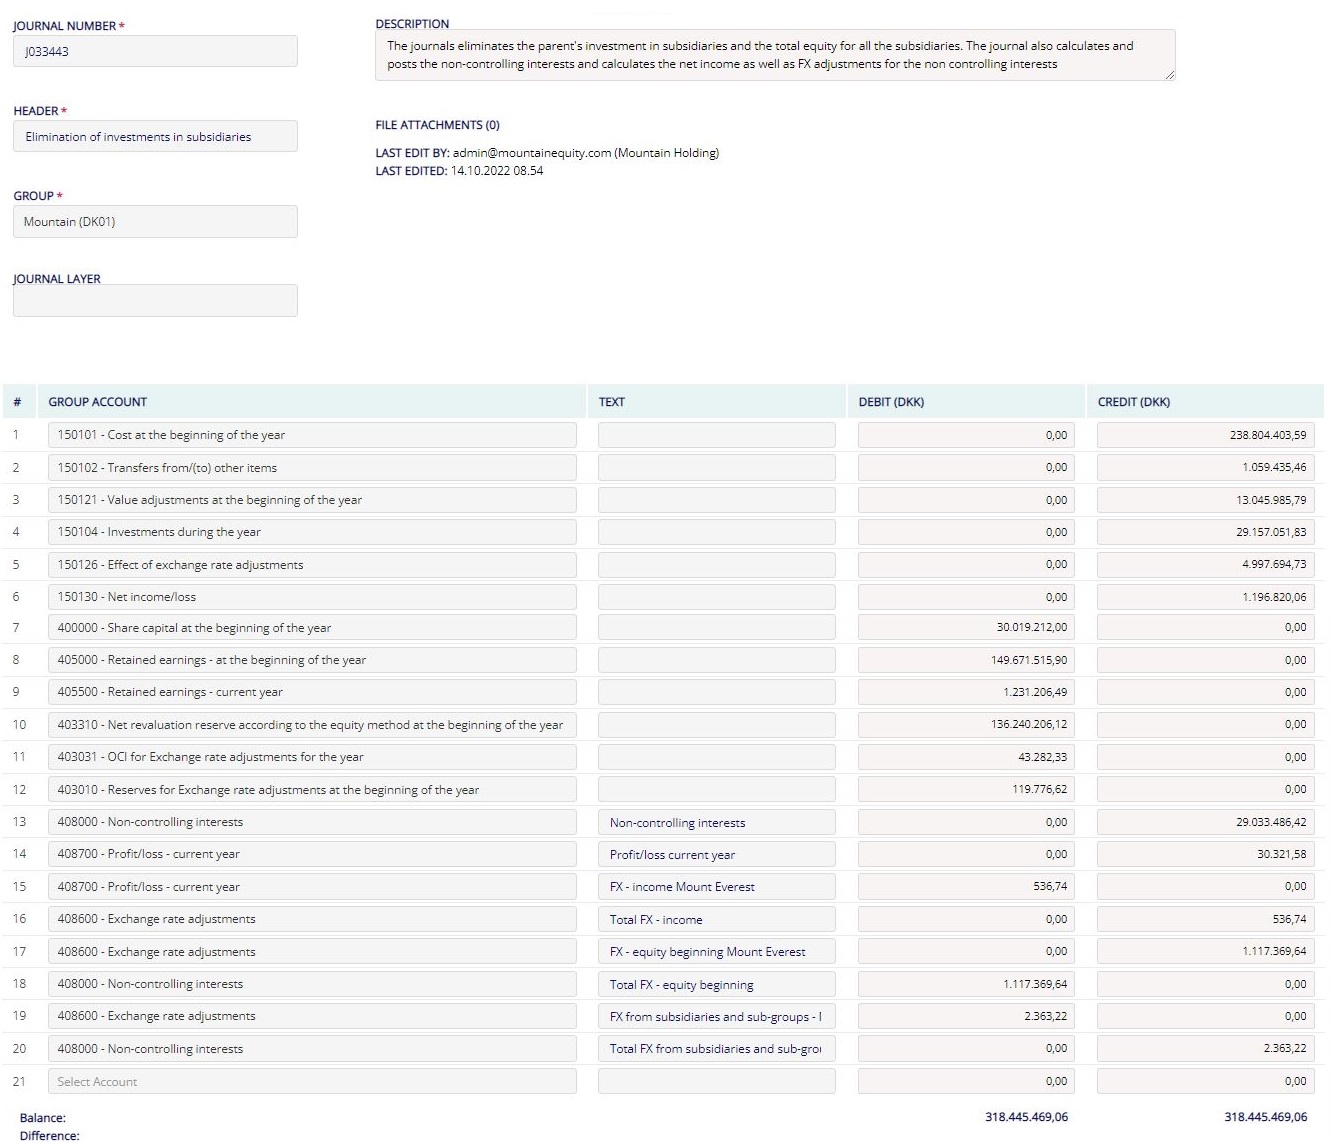
Task: Open account 150102 Transfers from/(to) other items
Action: point(312,467)
